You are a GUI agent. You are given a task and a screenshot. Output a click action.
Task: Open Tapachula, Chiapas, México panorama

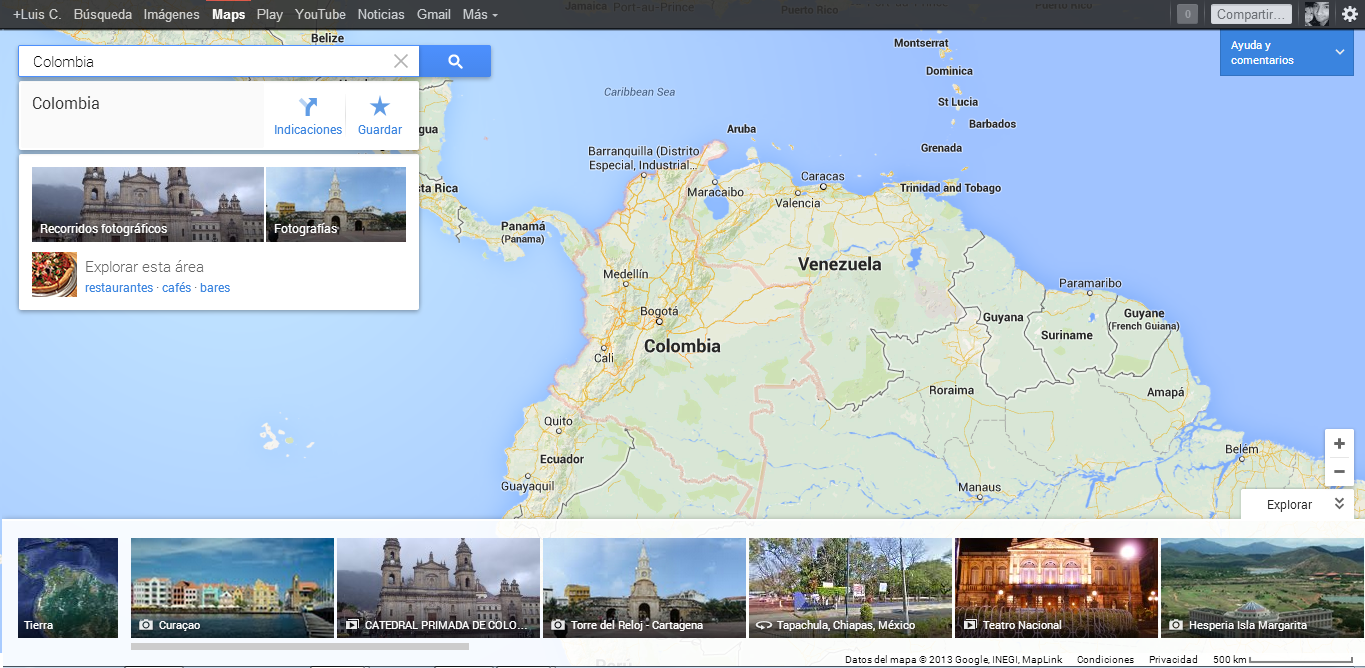850,588
